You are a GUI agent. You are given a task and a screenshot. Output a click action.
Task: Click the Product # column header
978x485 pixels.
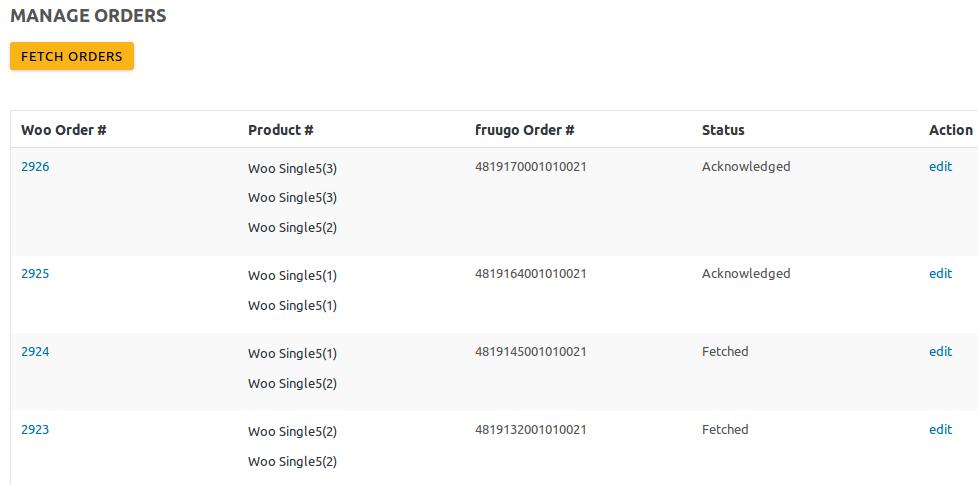(281, 130)
